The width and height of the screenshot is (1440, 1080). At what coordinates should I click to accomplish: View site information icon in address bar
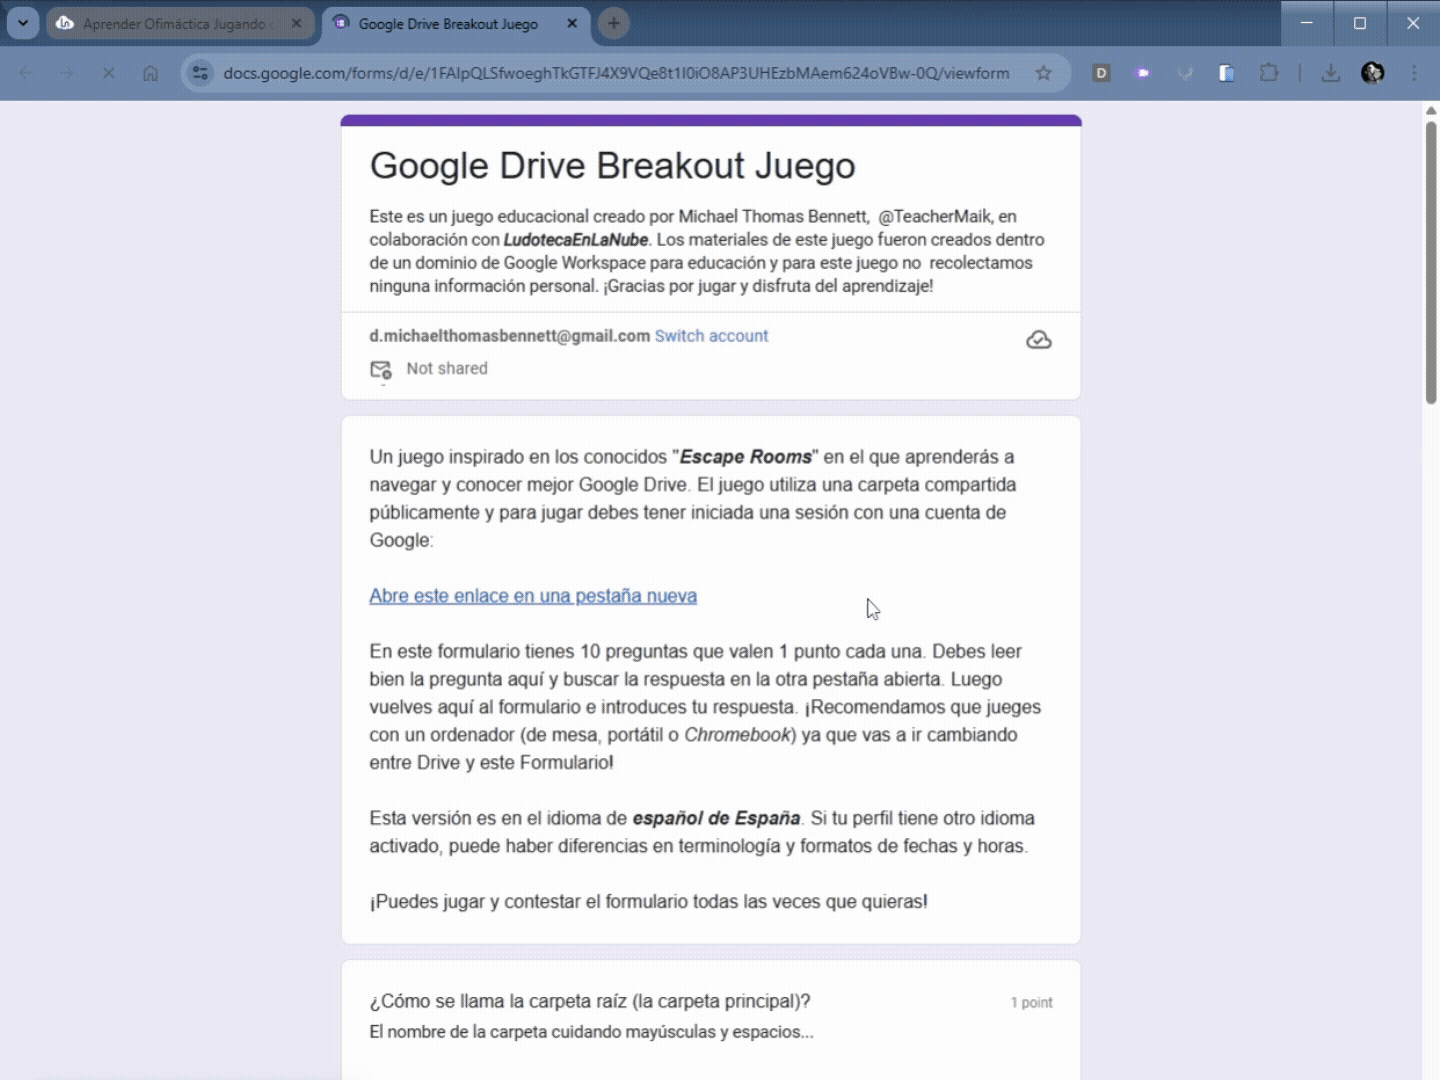click(200, 72)
